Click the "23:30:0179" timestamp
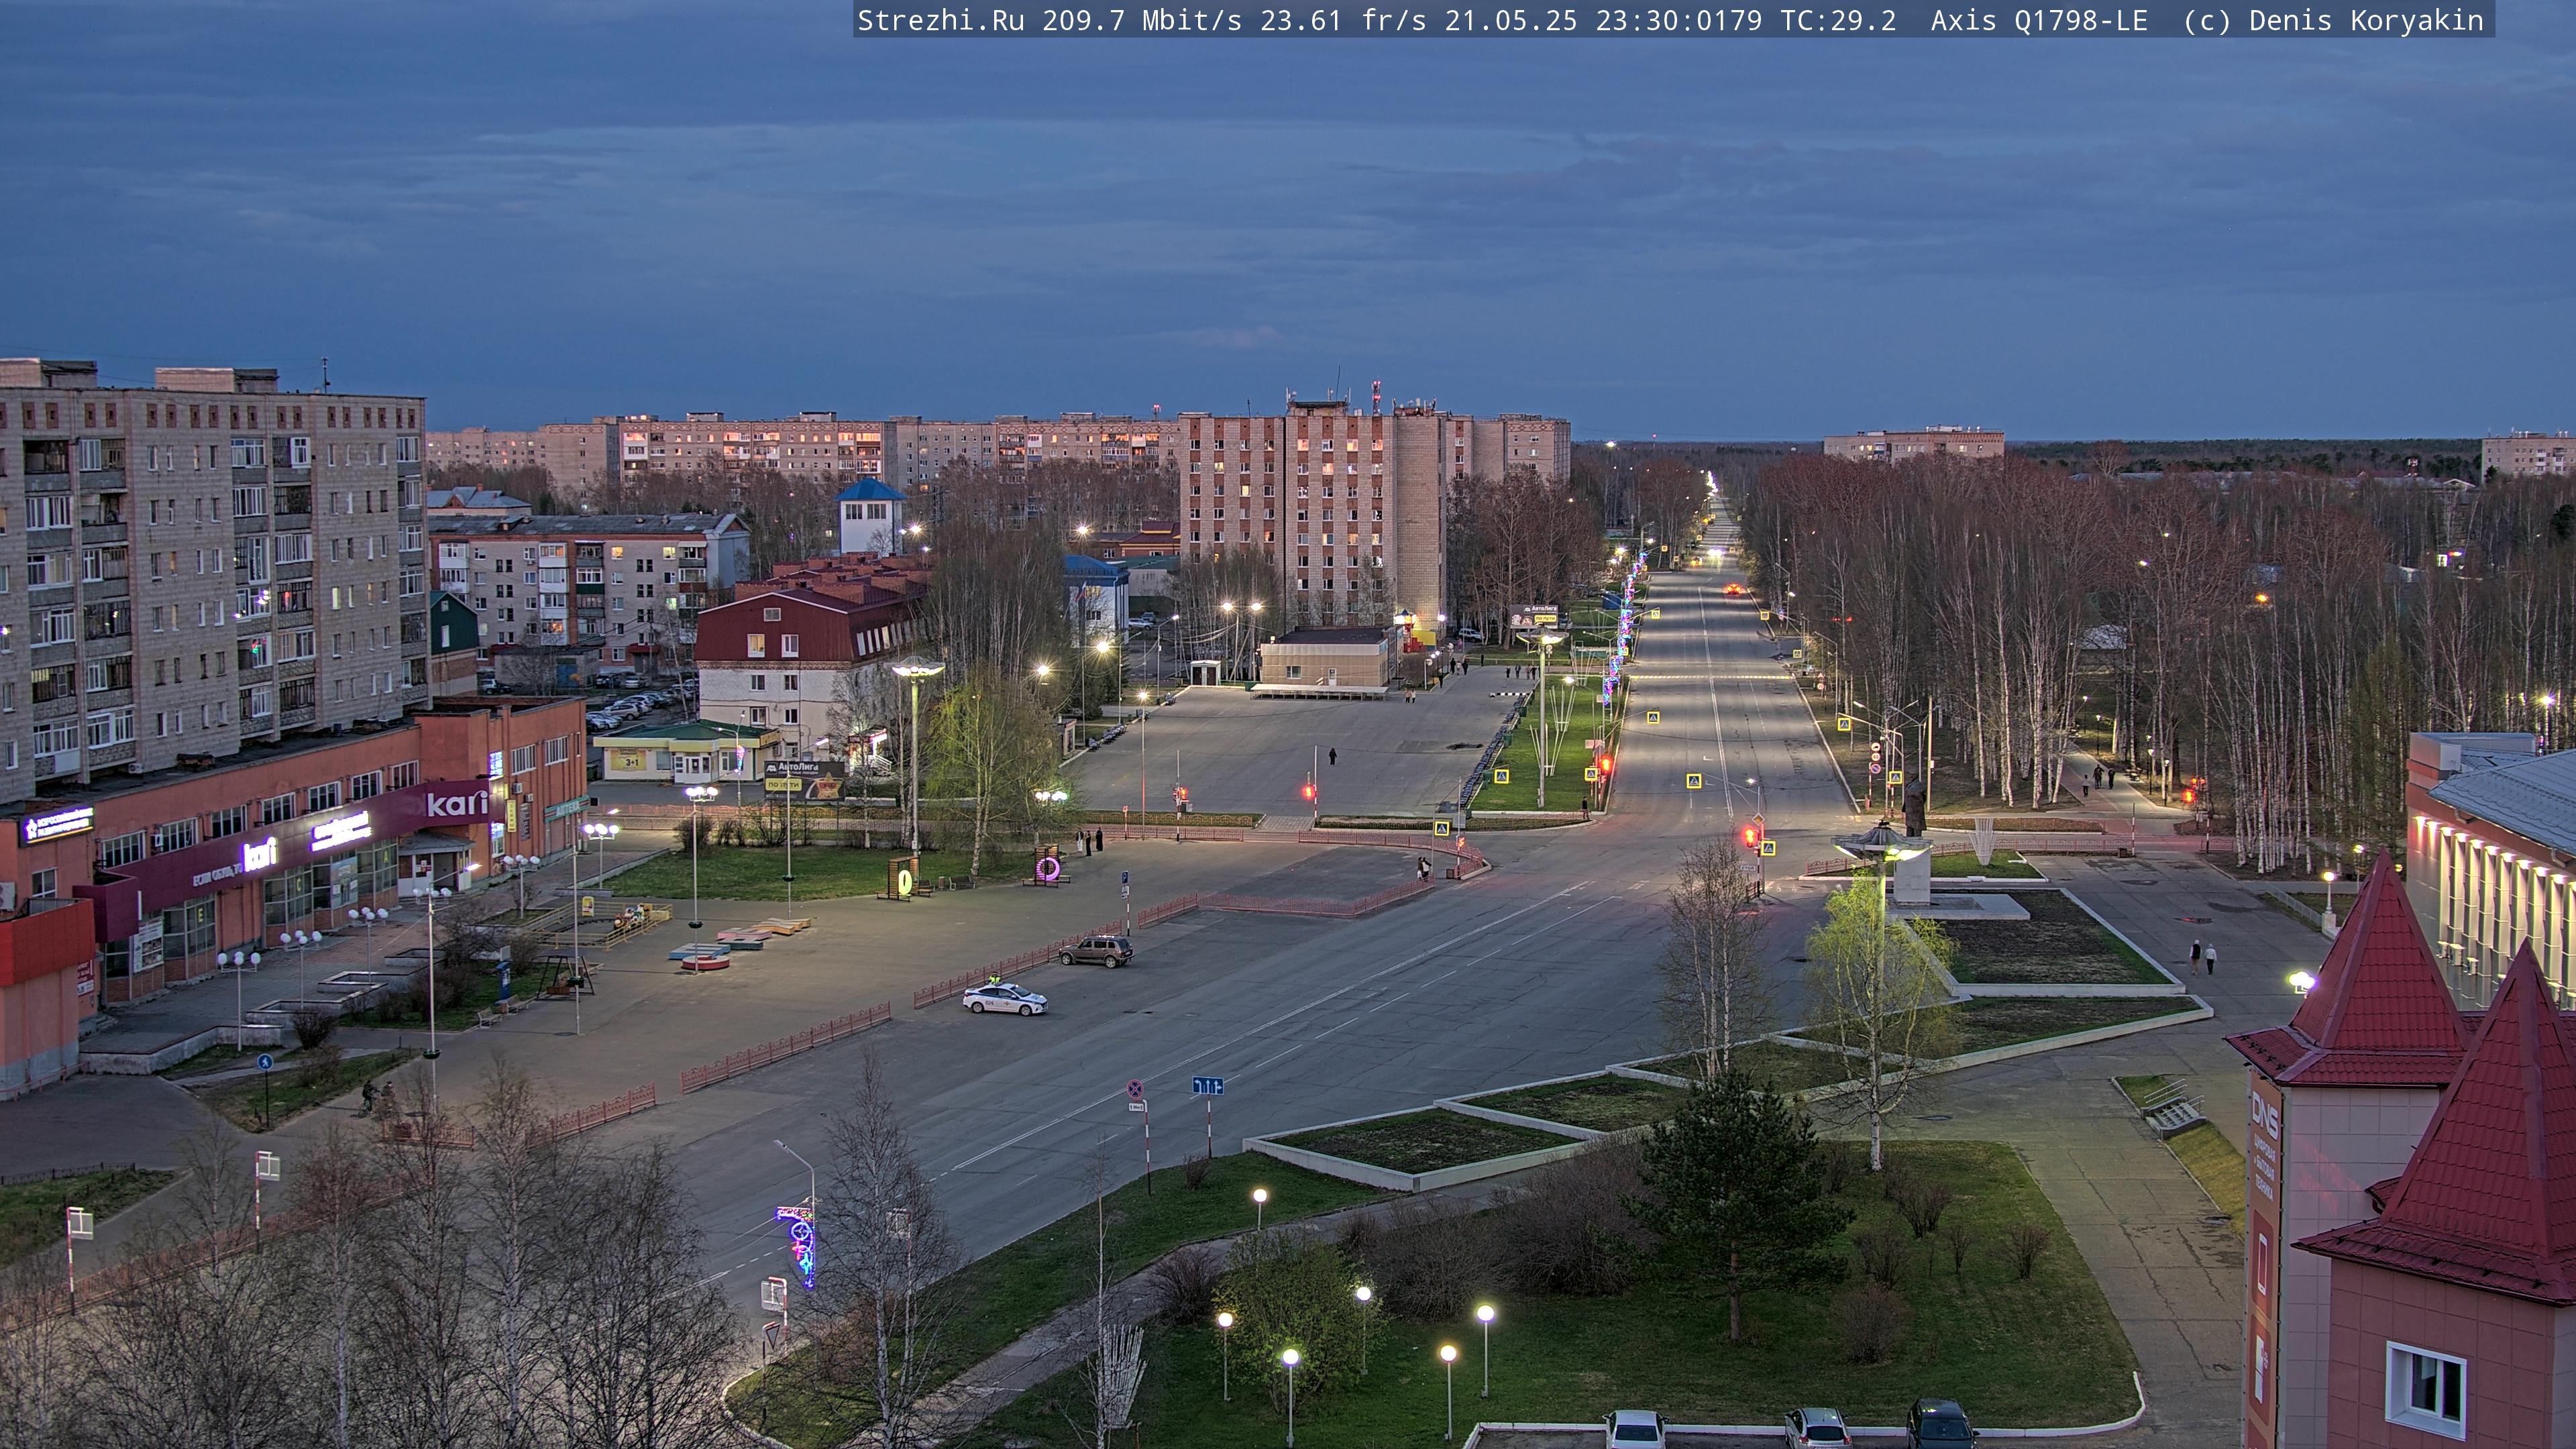 1678,20
